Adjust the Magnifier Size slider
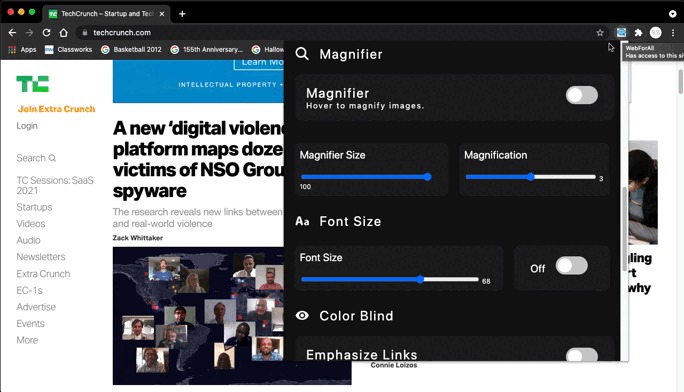Screen dimensions: 684x392 pos(366,177)
